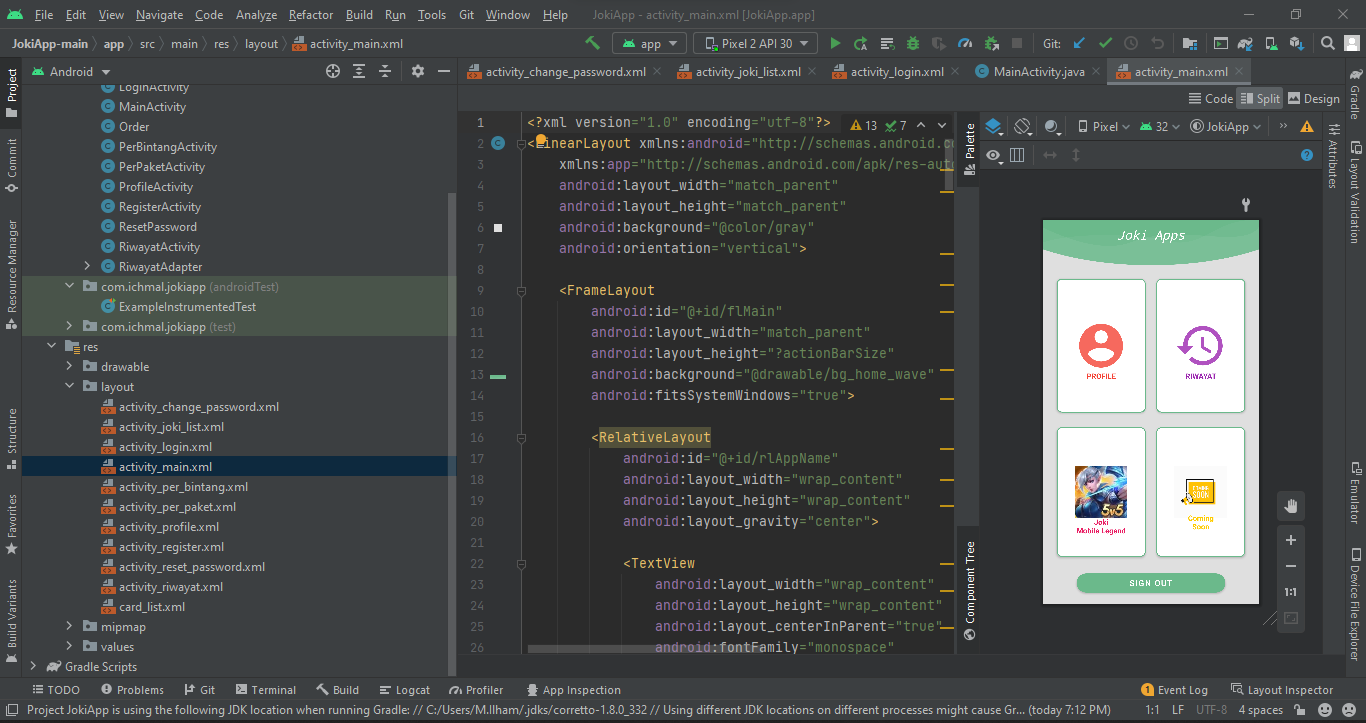The height and width of the screenshot is (723, 1366).
Task: Click the Git Update Project arrow
Action: pos(1079,44)
